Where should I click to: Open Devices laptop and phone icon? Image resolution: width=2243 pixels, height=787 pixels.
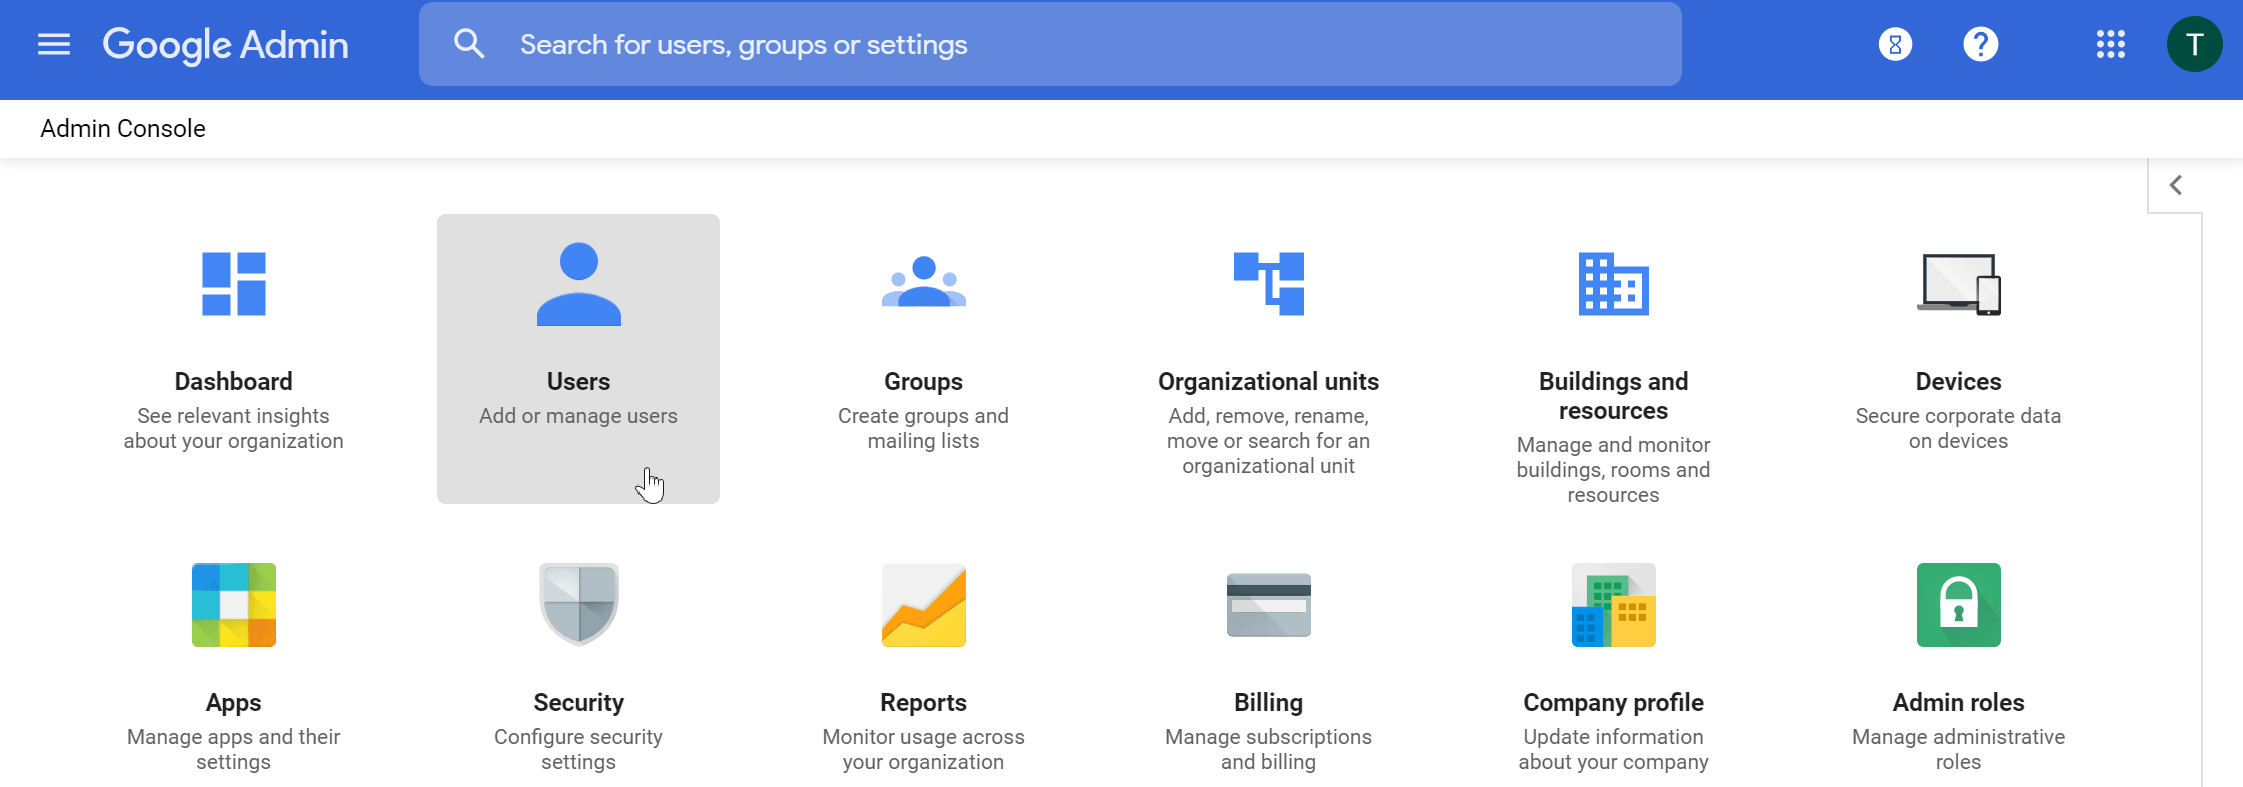click(x=1958, y=284)
